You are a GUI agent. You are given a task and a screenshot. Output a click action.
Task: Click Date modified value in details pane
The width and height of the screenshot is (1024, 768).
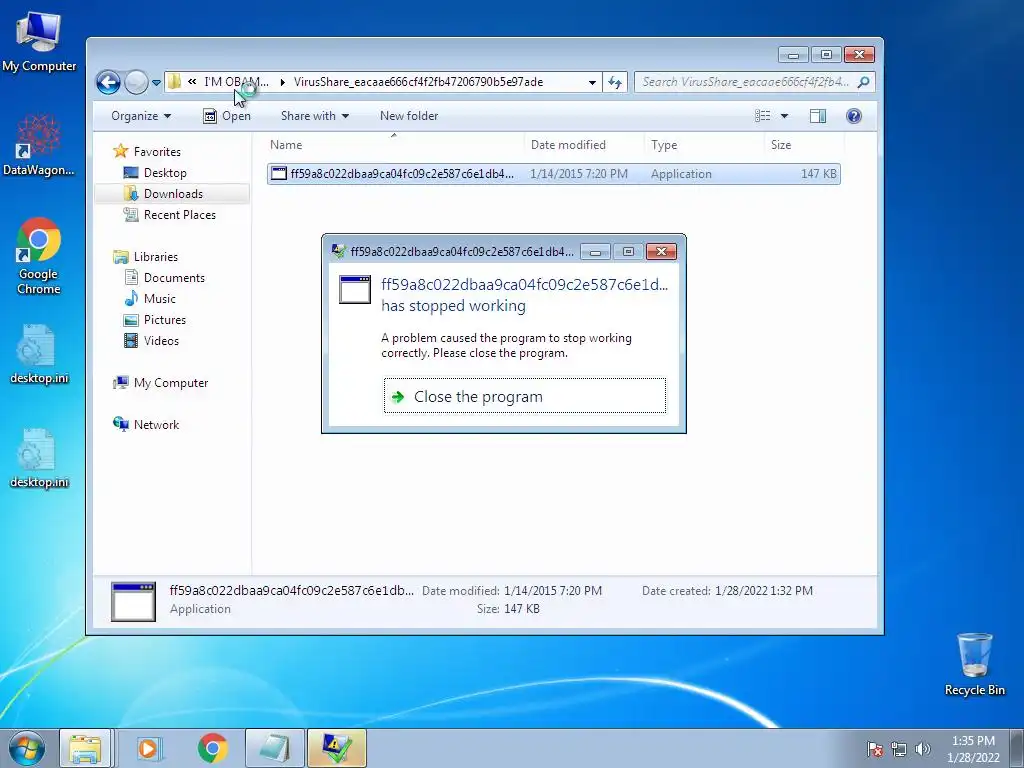coord(552,590)
